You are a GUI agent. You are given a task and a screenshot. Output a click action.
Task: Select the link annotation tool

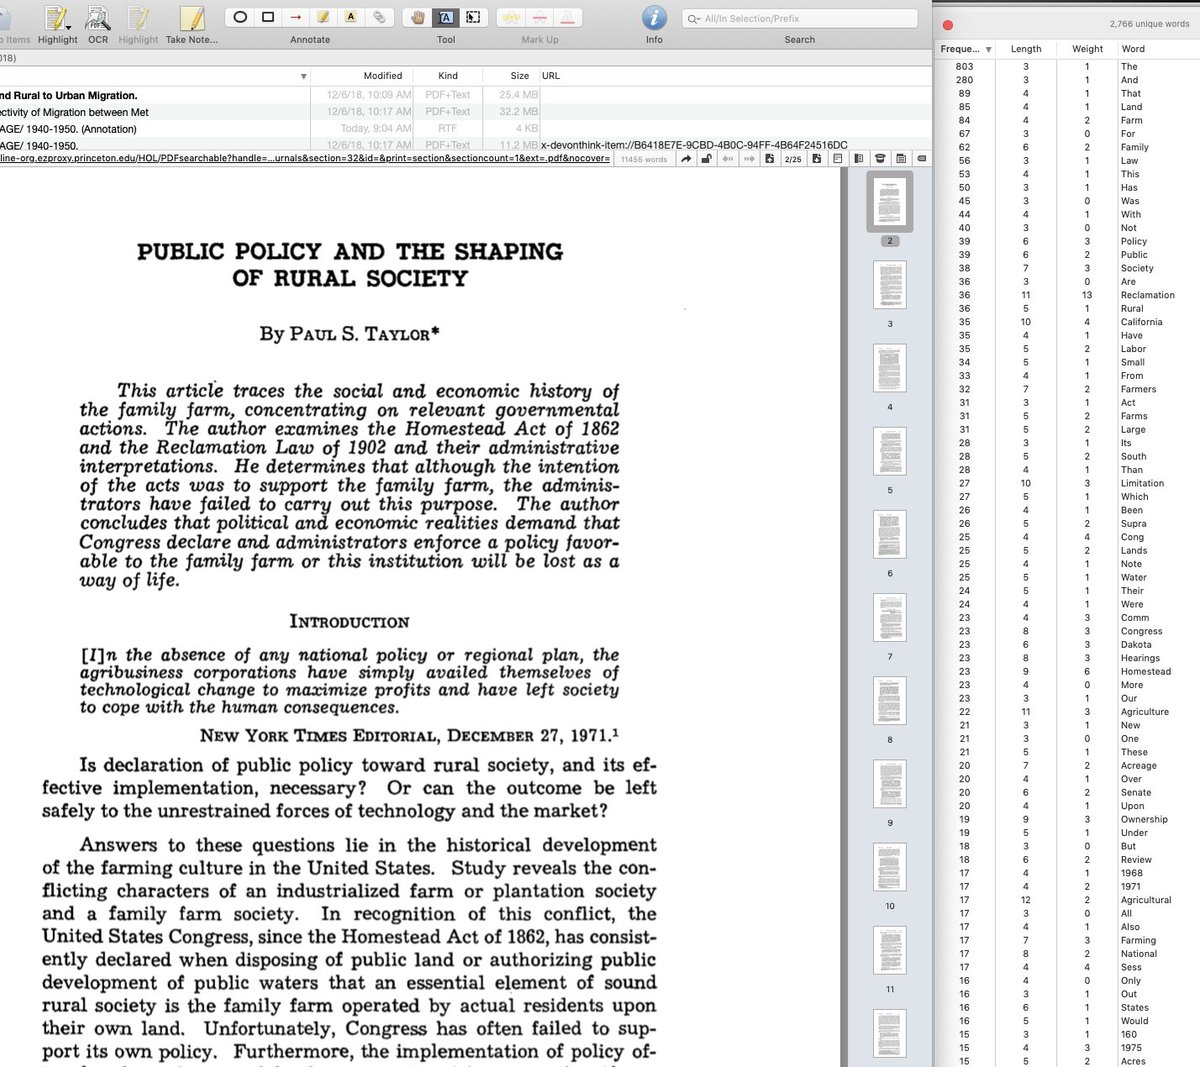379,17
